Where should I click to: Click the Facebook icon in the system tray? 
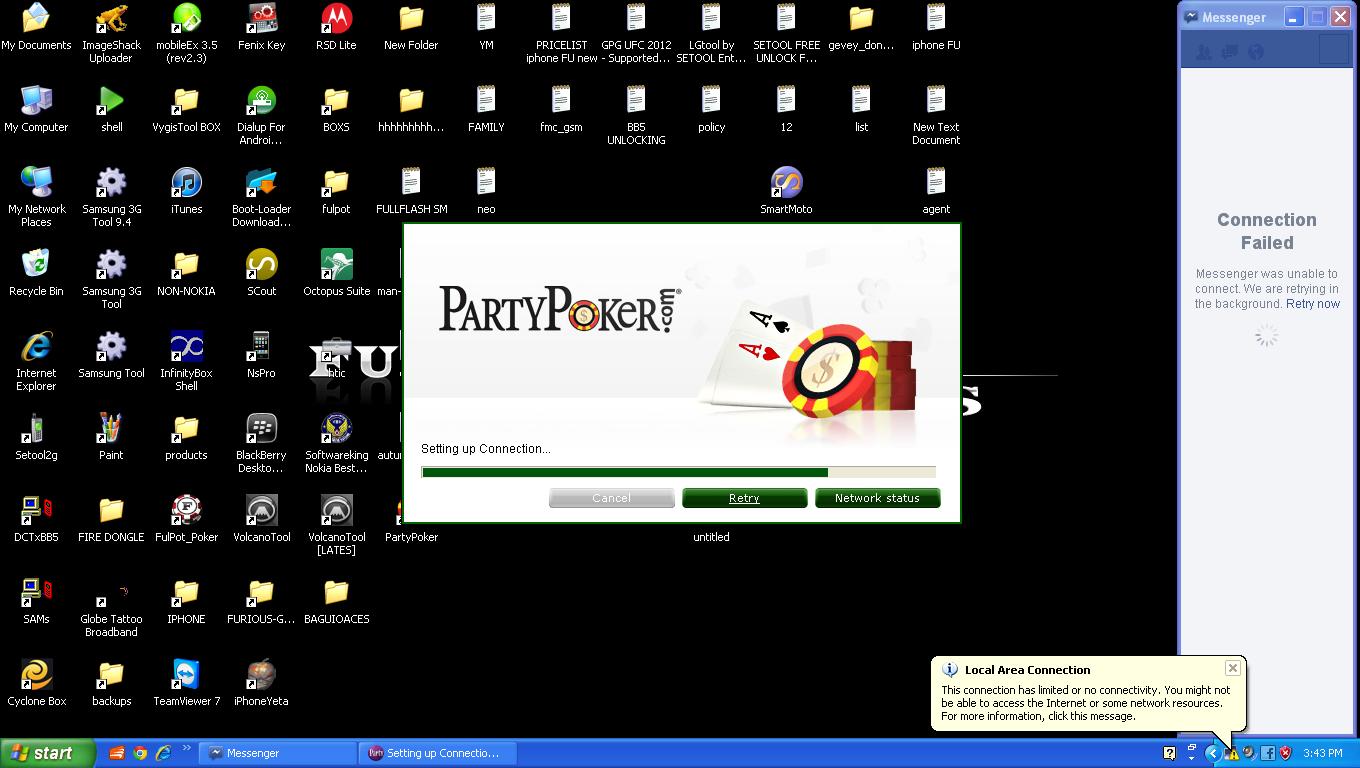pyautogui.click(x=1267, y=753)
